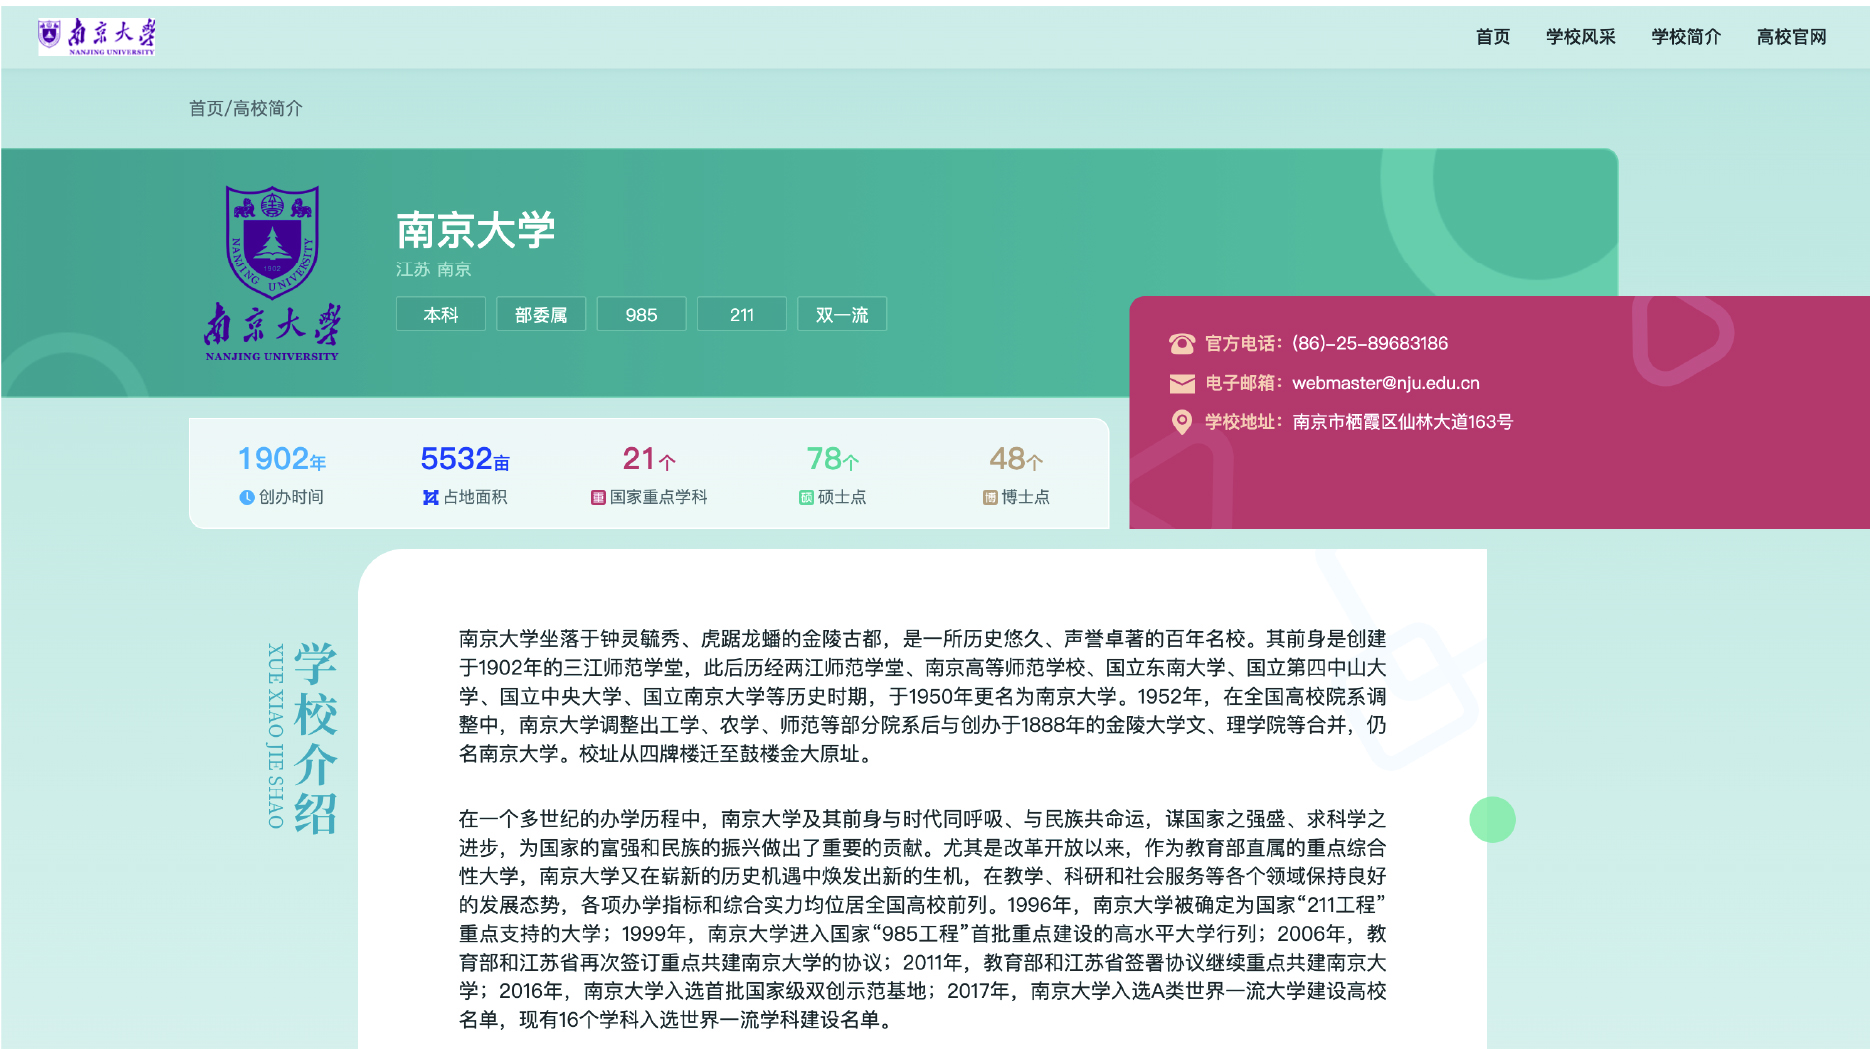The image size is (1870, 1049).
Task: Click the 78个 master's programs value
Action: [x=833, y=459]
